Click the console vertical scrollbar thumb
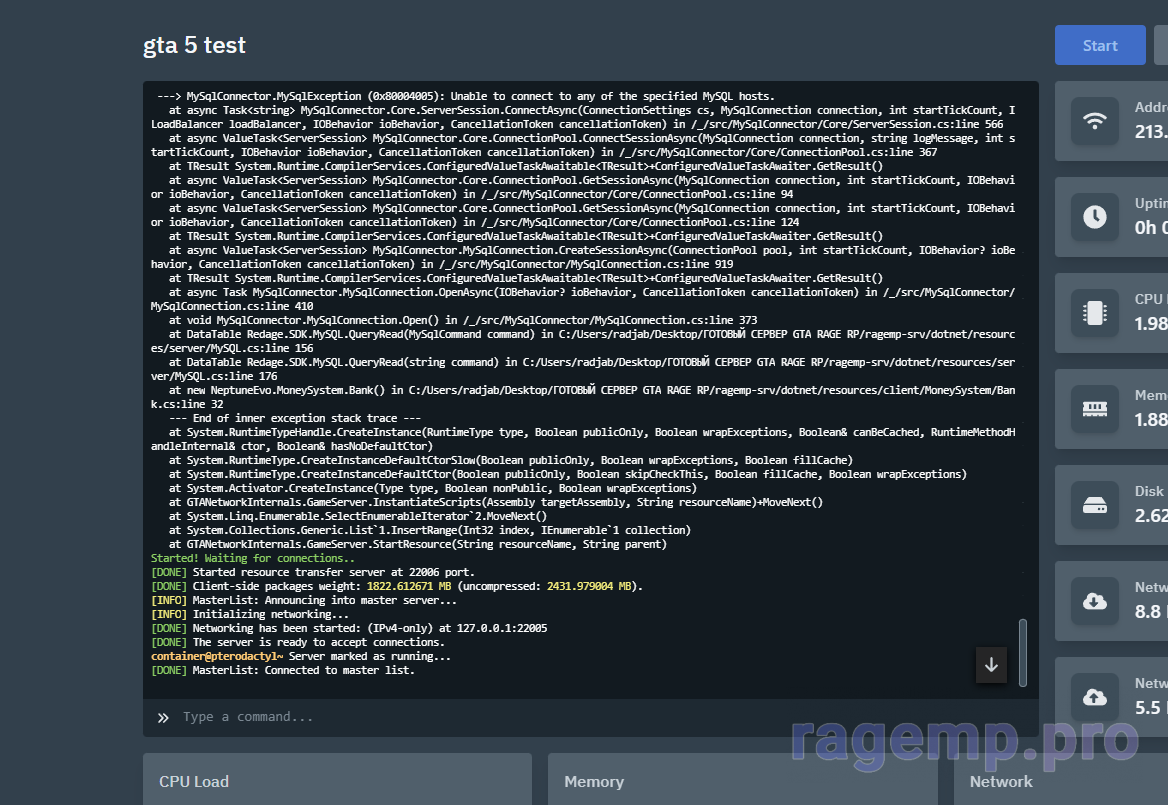Image resolution: width=1168 pixels, height=805 pixels. [x=1023, y=652]
